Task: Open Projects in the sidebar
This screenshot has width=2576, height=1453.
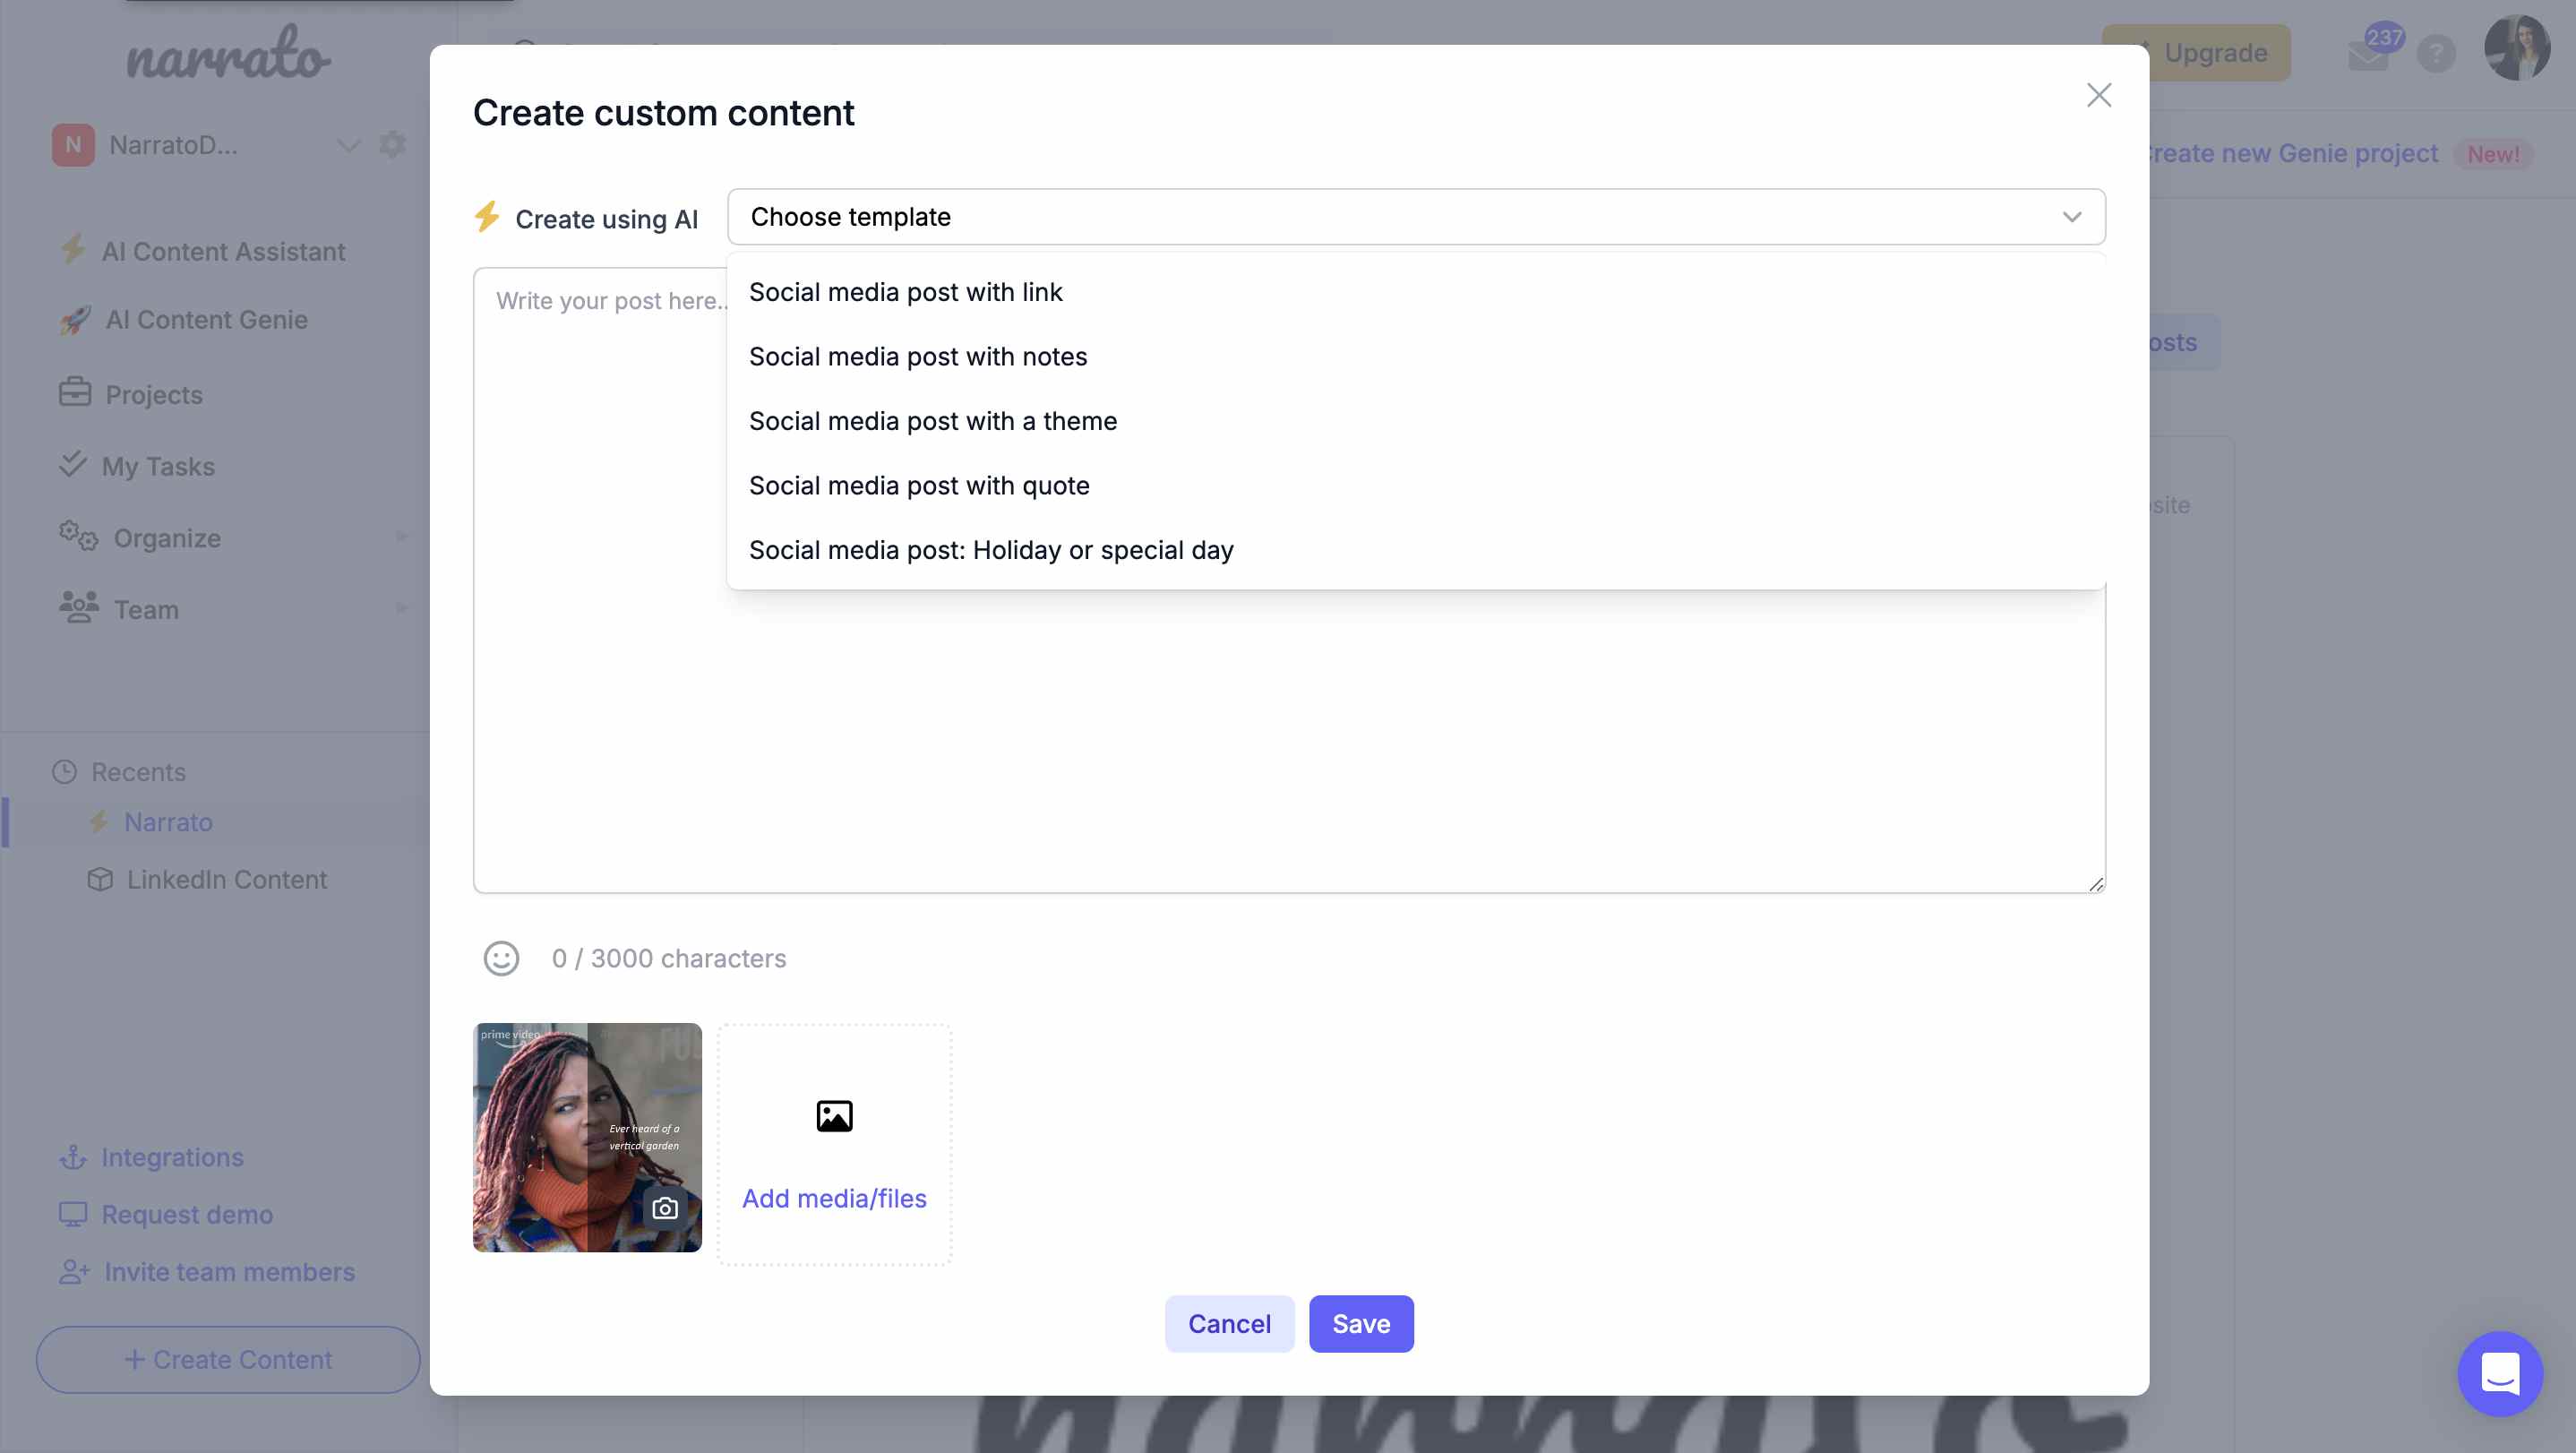Action: click(154, 394)
